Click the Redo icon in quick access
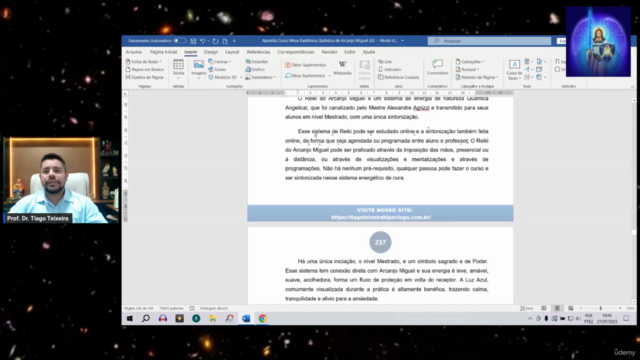 point(216,41)
